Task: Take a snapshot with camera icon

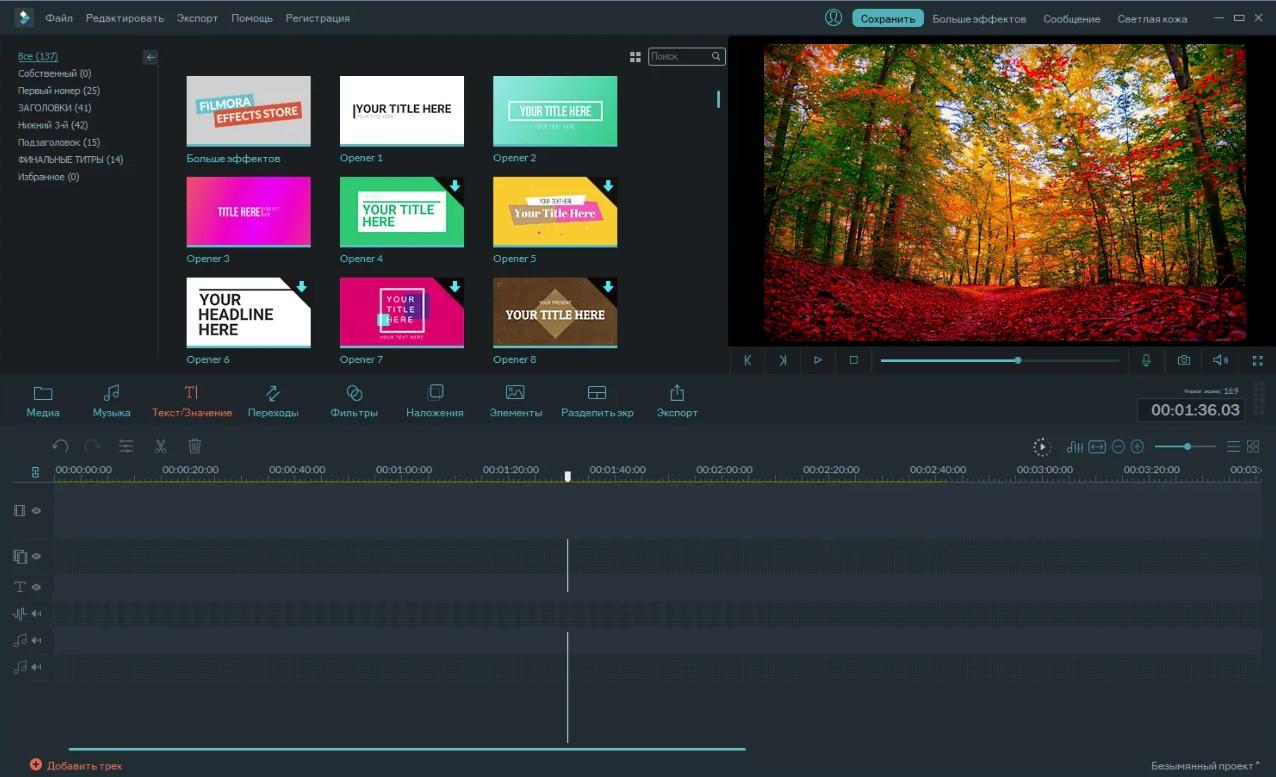Action: click(x=1183, y=360)
